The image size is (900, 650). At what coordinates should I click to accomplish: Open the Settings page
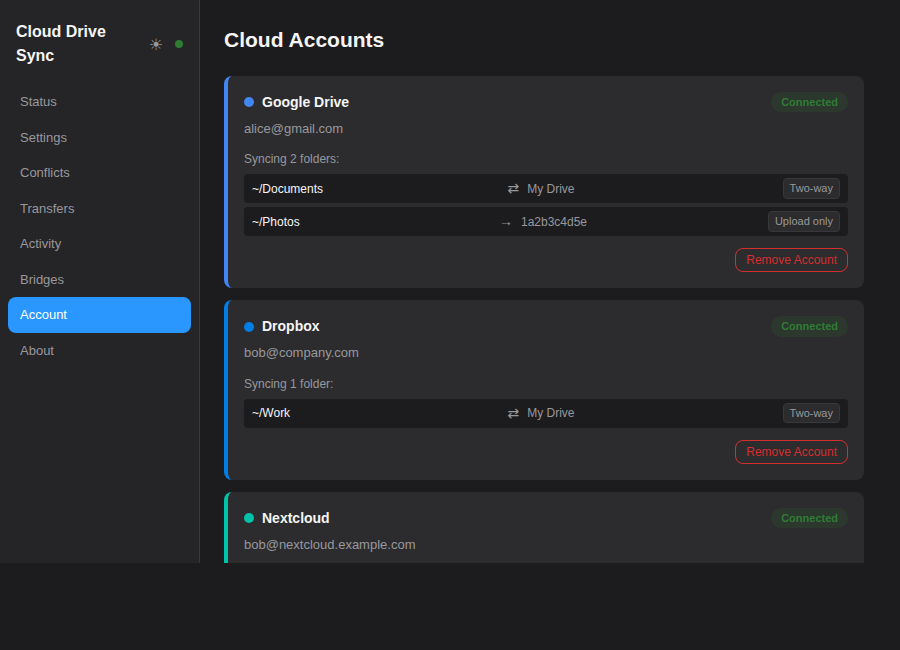[x=99, y=138]
